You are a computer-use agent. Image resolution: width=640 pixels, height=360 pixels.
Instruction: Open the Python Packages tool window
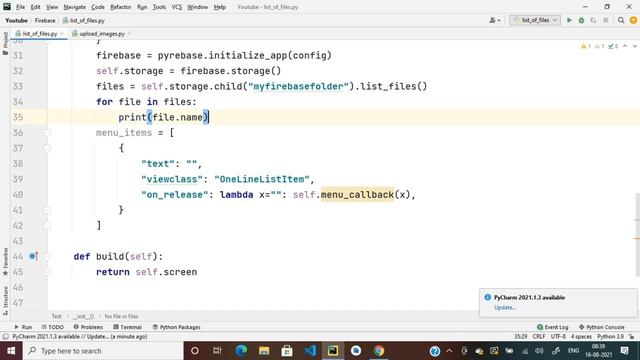point(176,327)
